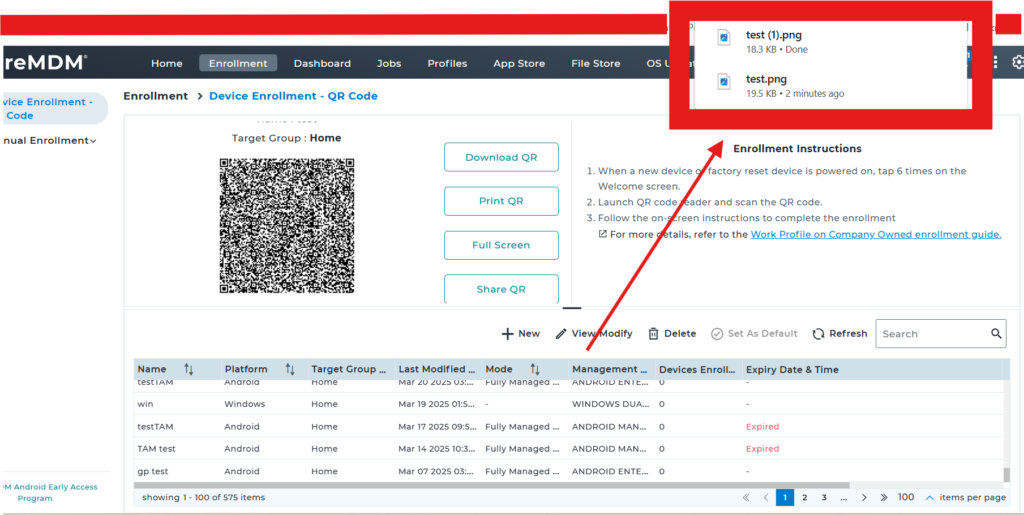Select page 3 in pagination
This screenshot has width=1024, height=515.
point(824,497)
